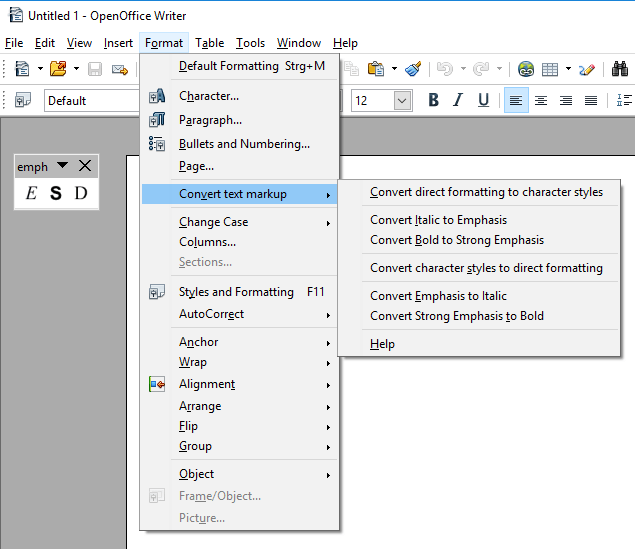Choose Columns... in the Format menu

tap(239, 242)
